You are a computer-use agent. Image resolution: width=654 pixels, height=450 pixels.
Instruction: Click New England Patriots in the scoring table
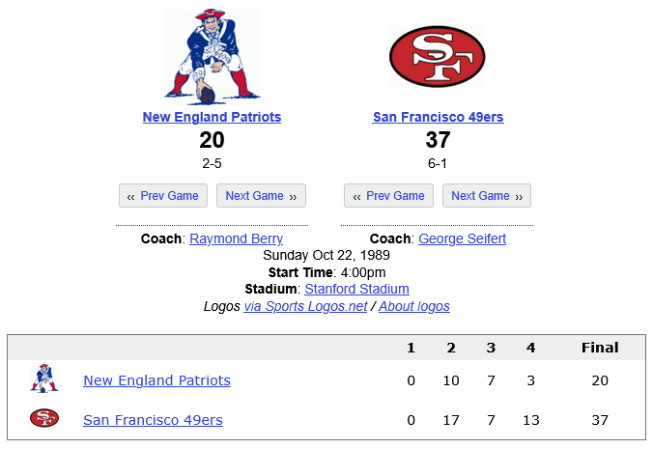pos(157,380)
